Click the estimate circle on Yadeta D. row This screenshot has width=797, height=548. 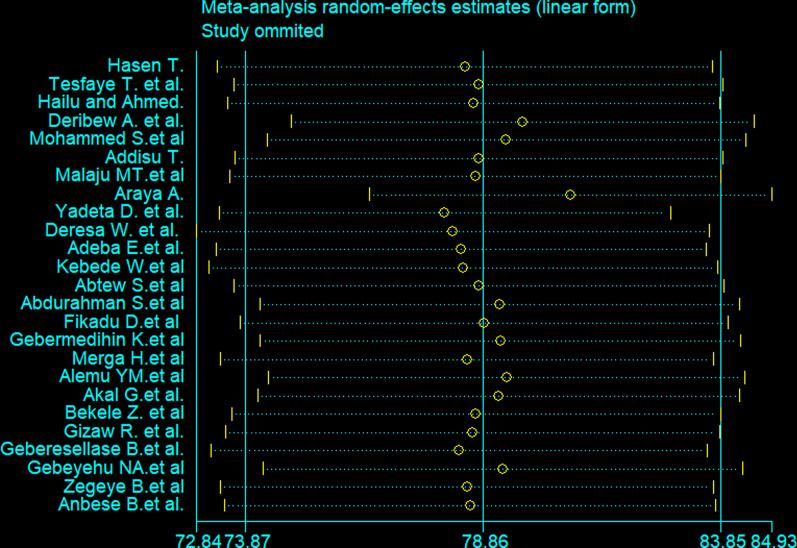pyautogui.click(x=444, y=212)
